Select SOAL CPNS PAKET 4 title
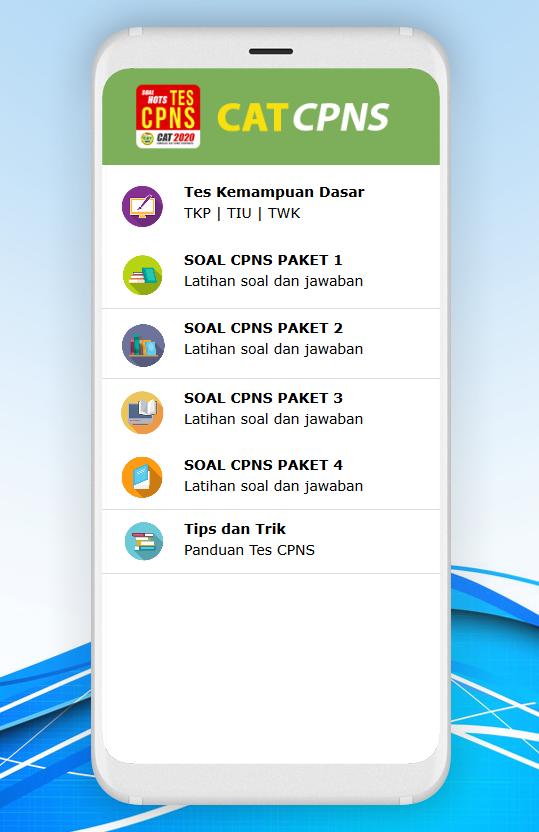Screen dimensions: 539x832 click(x=263, y=465)
